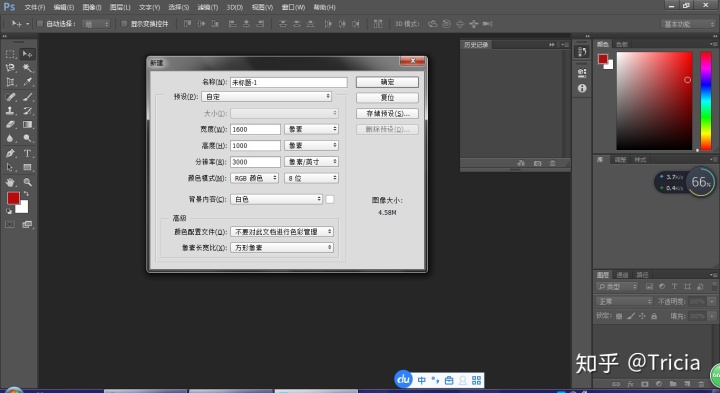Viewport: 720px width, 393px height.
Task: Select the Magic Wand tool
Action: coord(28,68)
